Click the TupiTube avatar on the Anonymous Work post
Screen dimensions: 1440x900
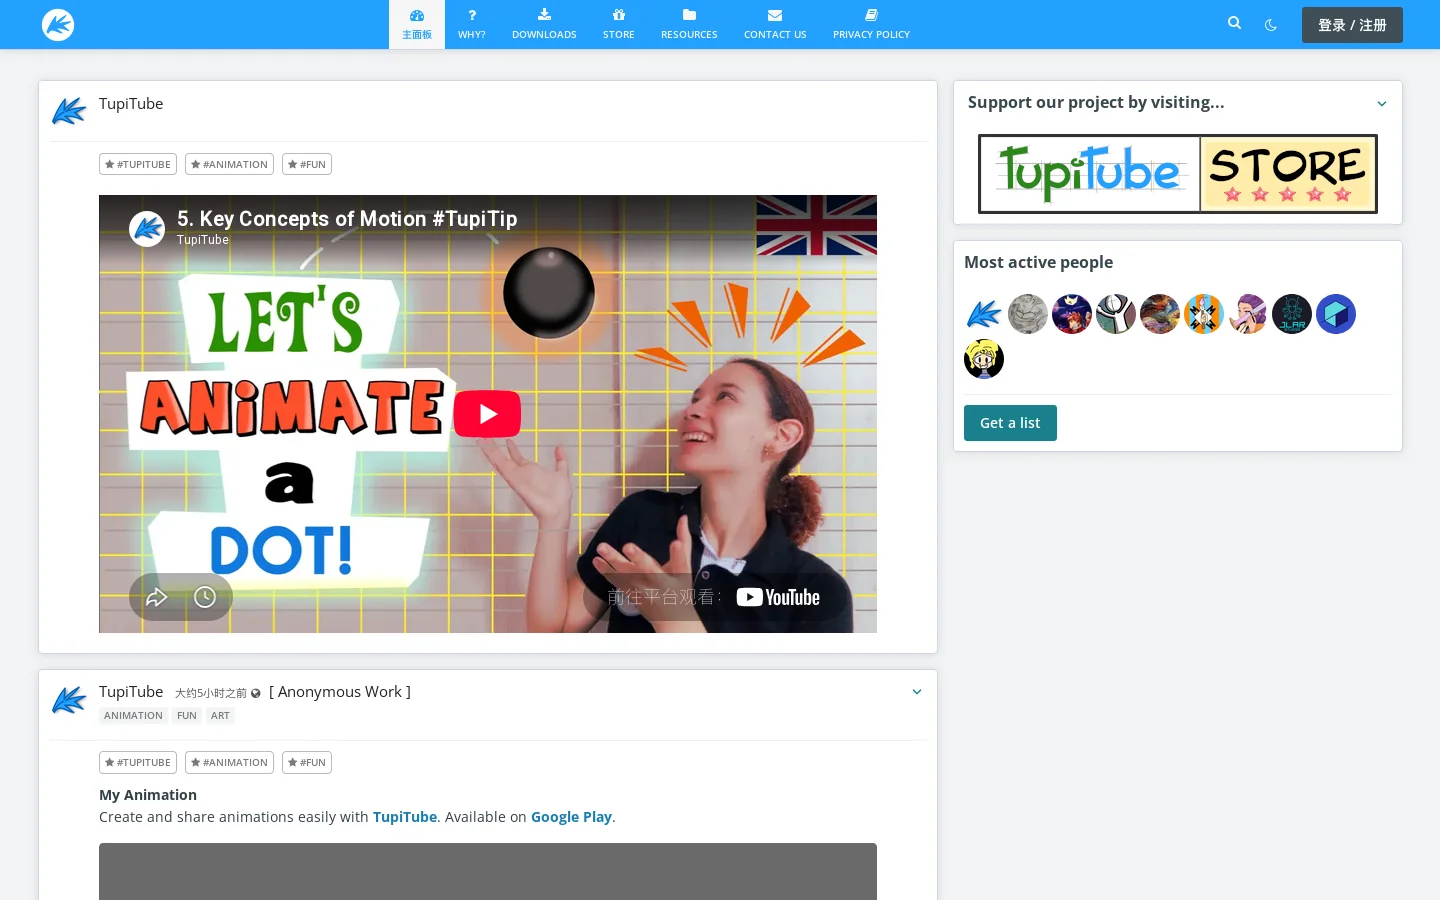point(69,700)
